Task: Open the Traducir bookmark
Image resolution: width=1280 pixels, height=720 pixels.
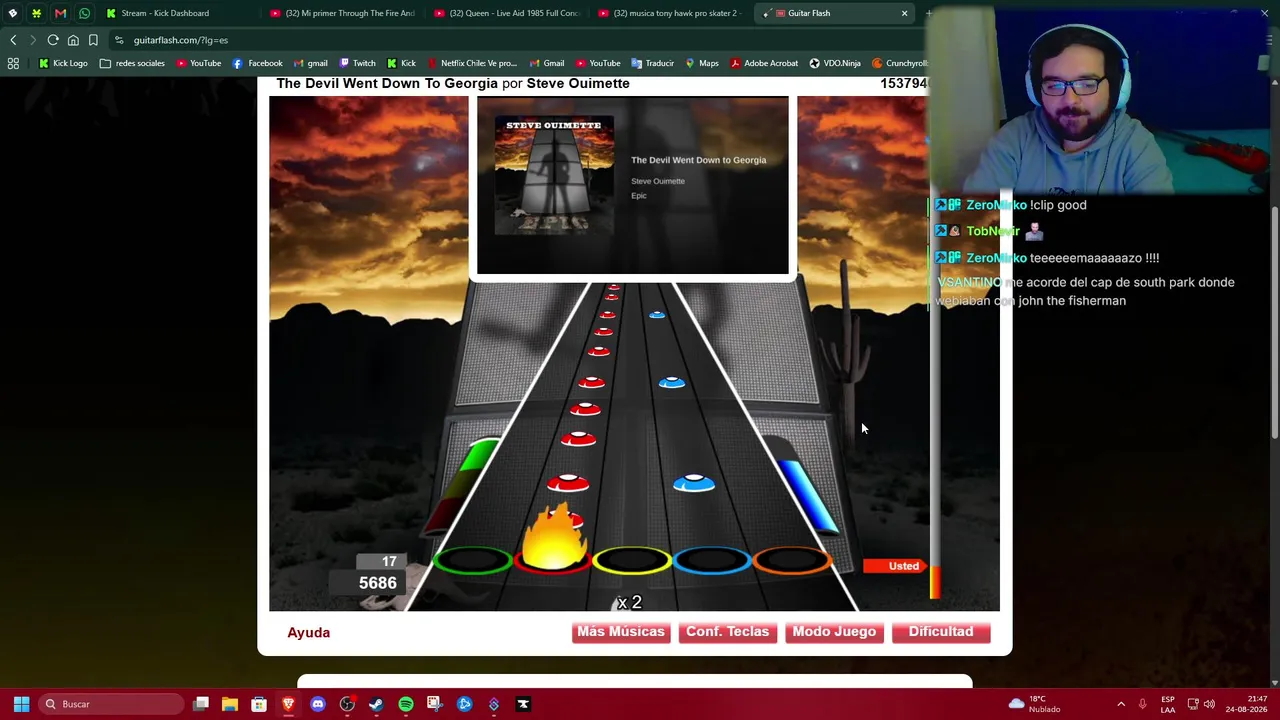Action: click(x=652, y=63)
